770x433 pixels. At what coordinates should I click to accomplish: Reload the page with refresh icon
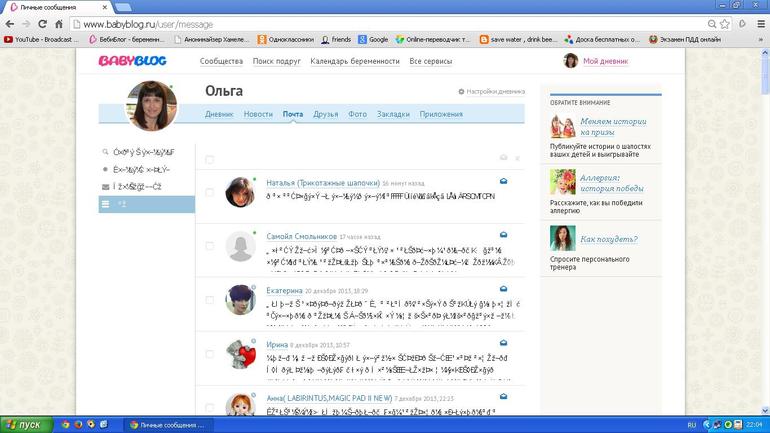(42, 24)
